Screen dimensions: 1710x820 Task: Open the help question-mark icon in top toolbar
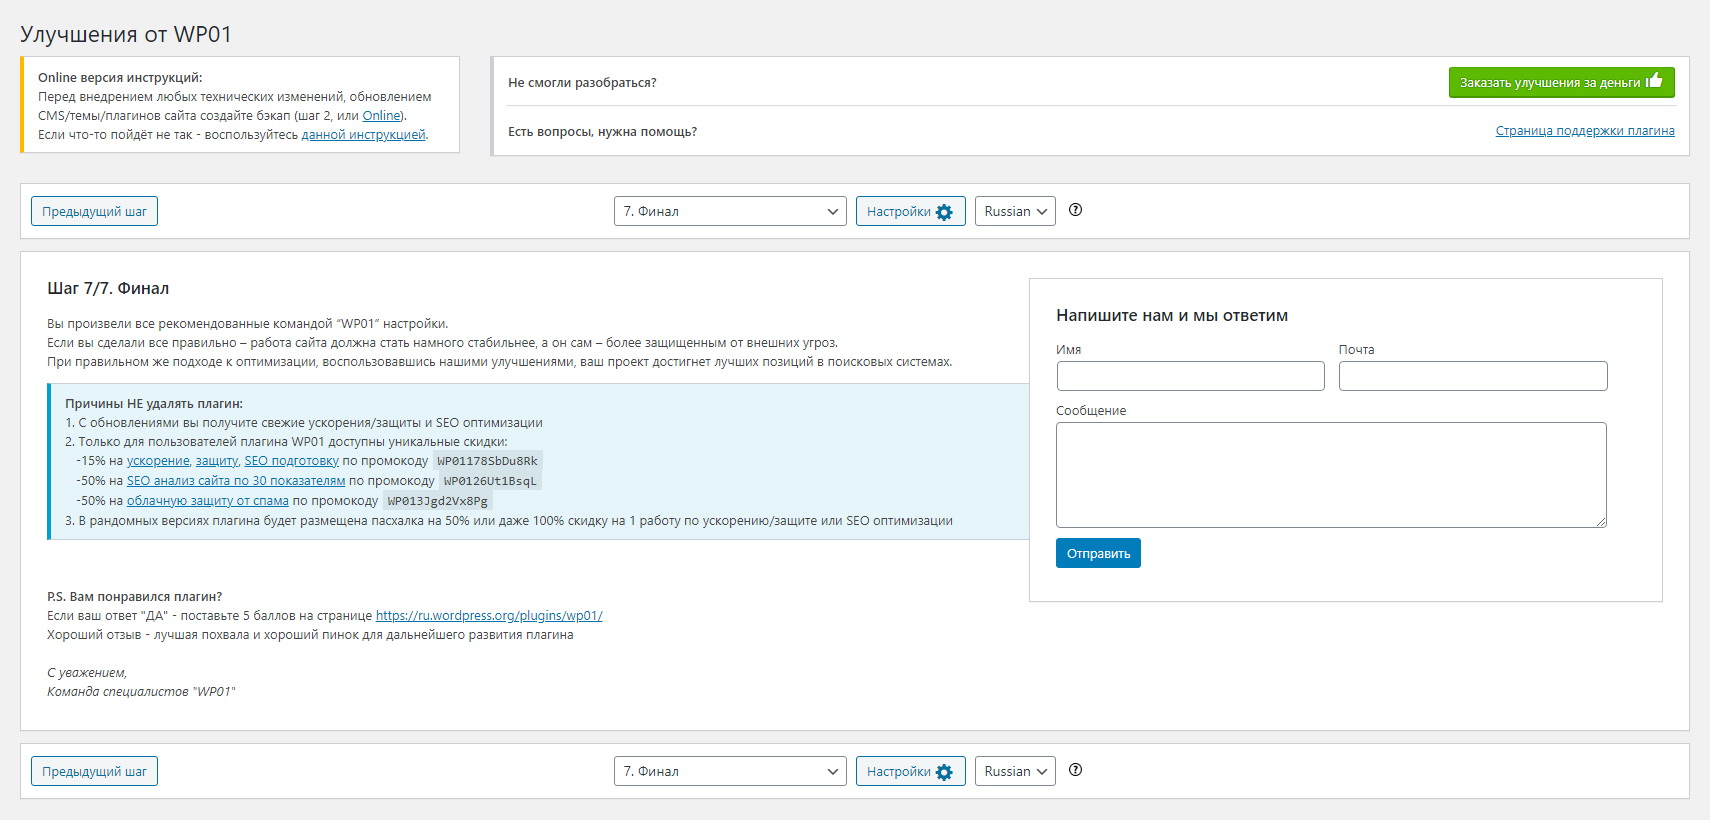[x=1075, y=210]
